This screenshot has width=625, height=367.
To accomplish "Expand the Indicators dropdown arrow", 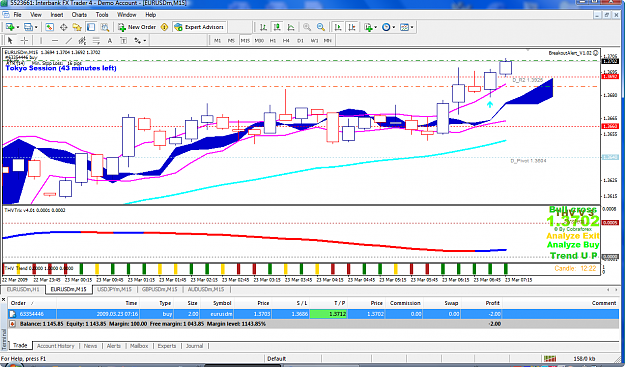I will pos(375,27).
